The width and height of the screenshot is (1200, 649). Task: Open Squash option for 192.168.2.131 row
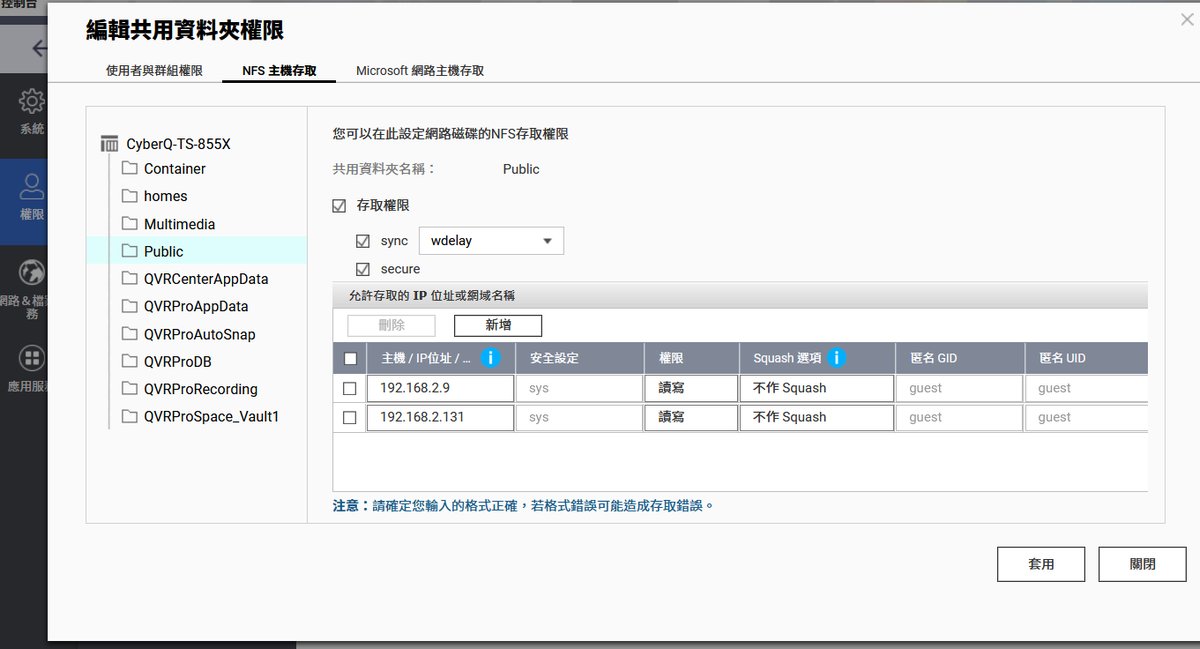point(817,417)
